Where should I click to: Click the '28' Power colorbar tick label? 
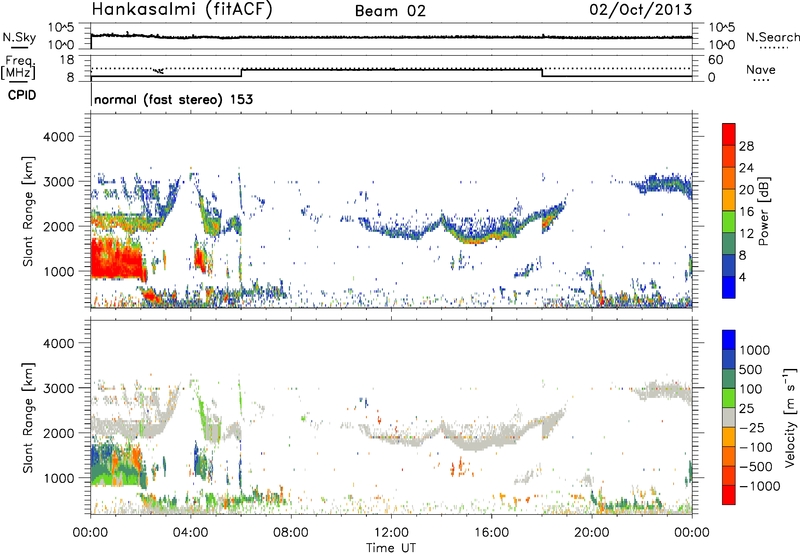(746, 146)
